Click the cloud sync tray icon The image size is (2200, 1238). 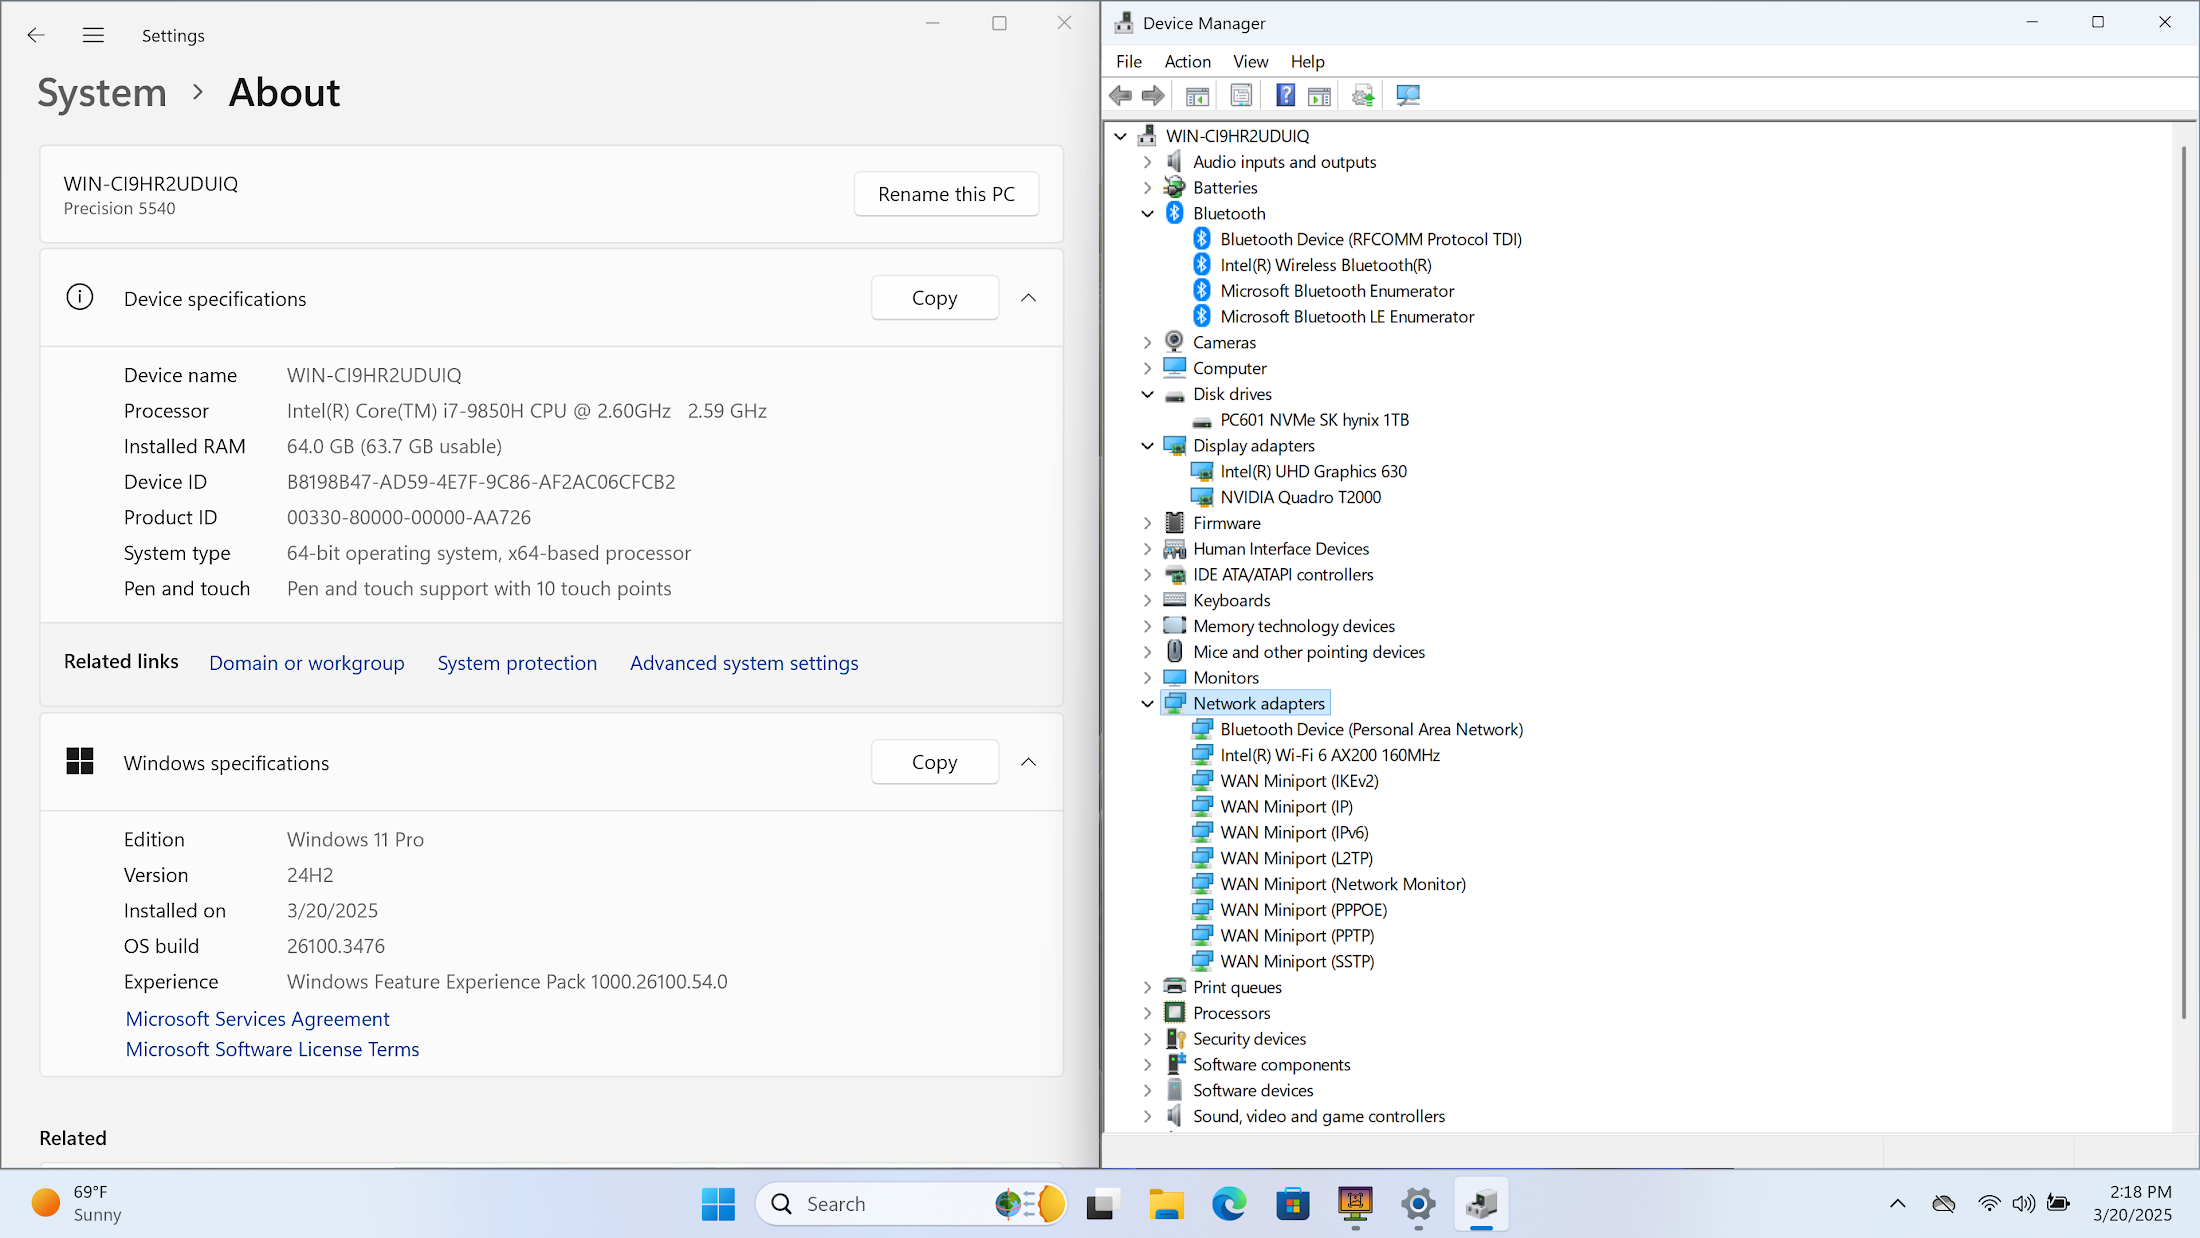pos(1944,1203)
